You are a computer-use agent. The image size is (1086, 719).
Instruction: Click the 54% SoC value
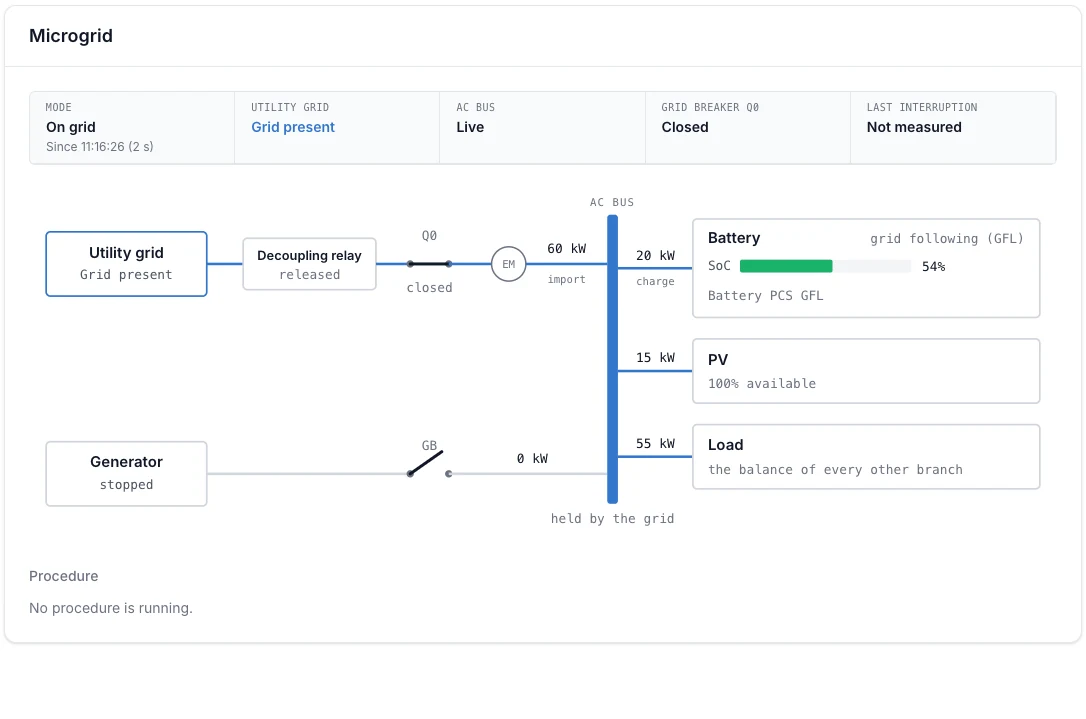(x=933, y=267)
